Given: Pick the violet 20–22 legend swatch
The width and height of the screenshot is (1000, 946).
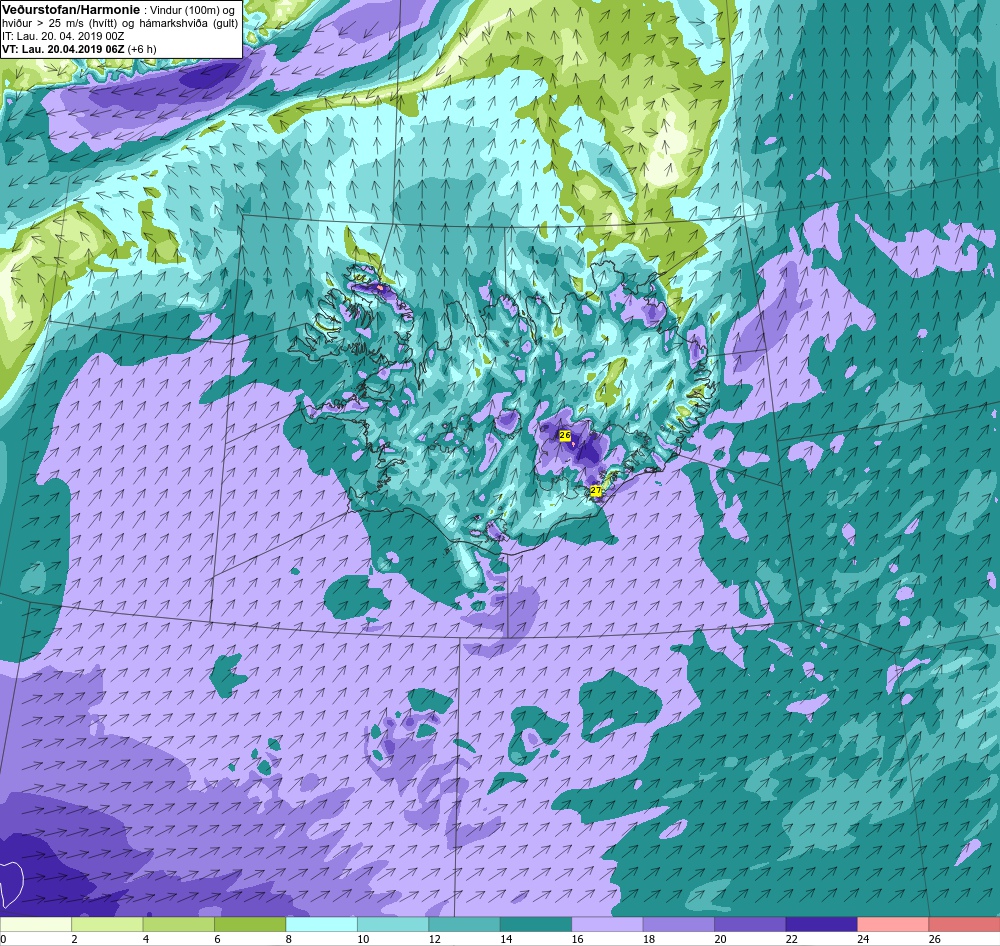Looking at the screenshot, I should pos(750,925).
